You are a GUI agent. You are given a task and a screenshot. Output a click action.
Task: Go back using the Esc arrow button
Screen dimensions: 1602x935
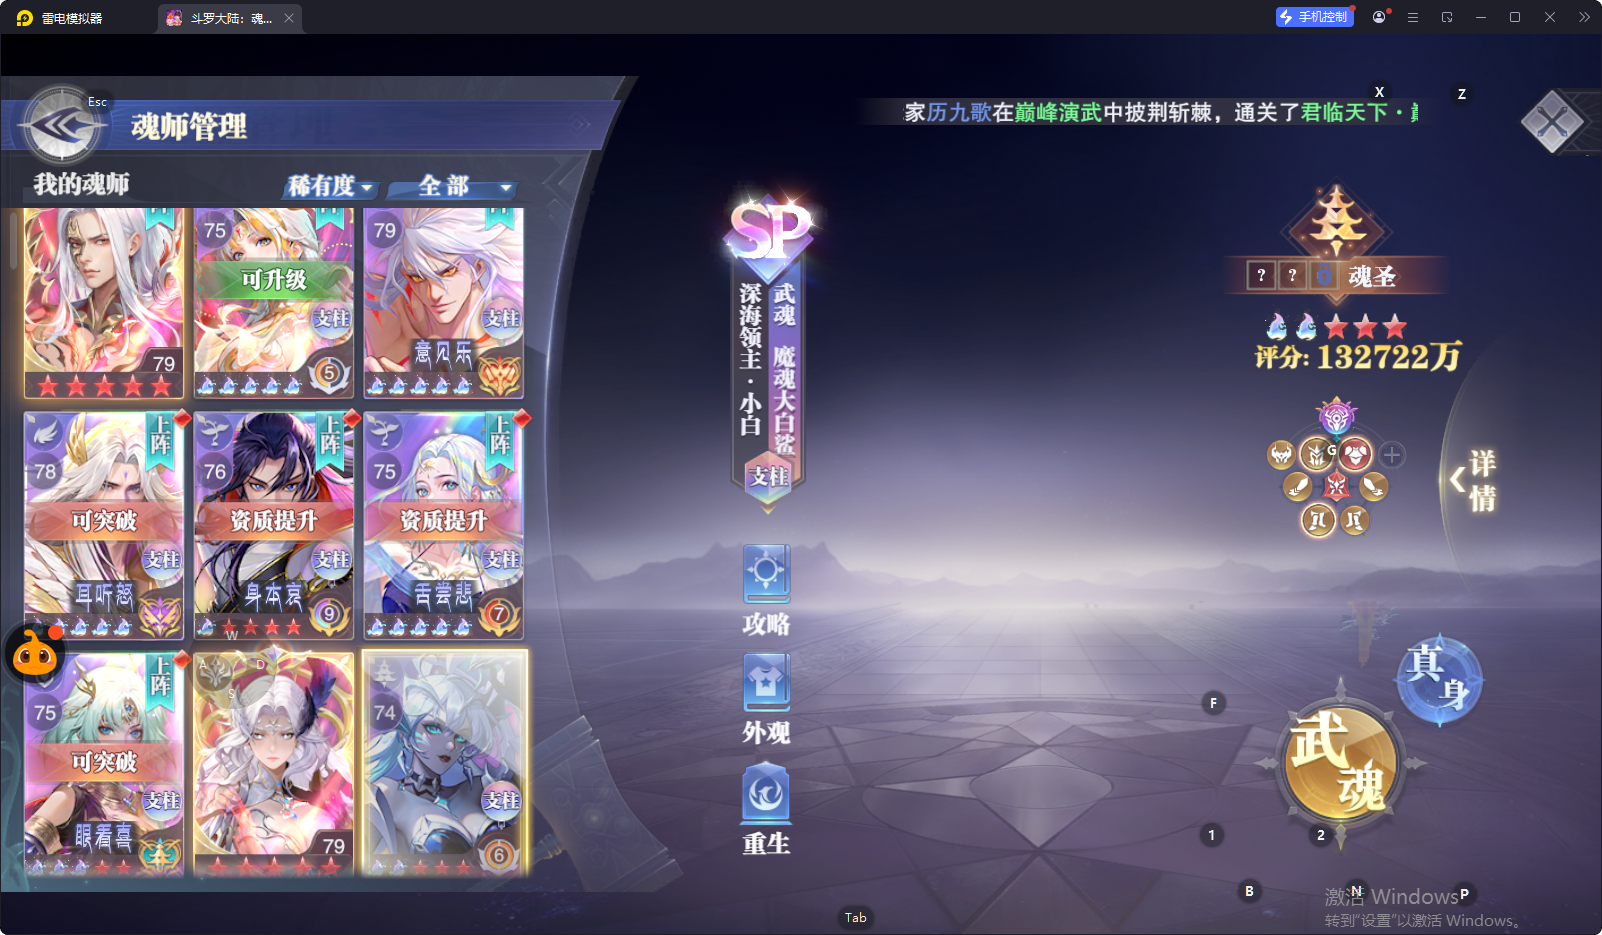click(x=62, y=125)
